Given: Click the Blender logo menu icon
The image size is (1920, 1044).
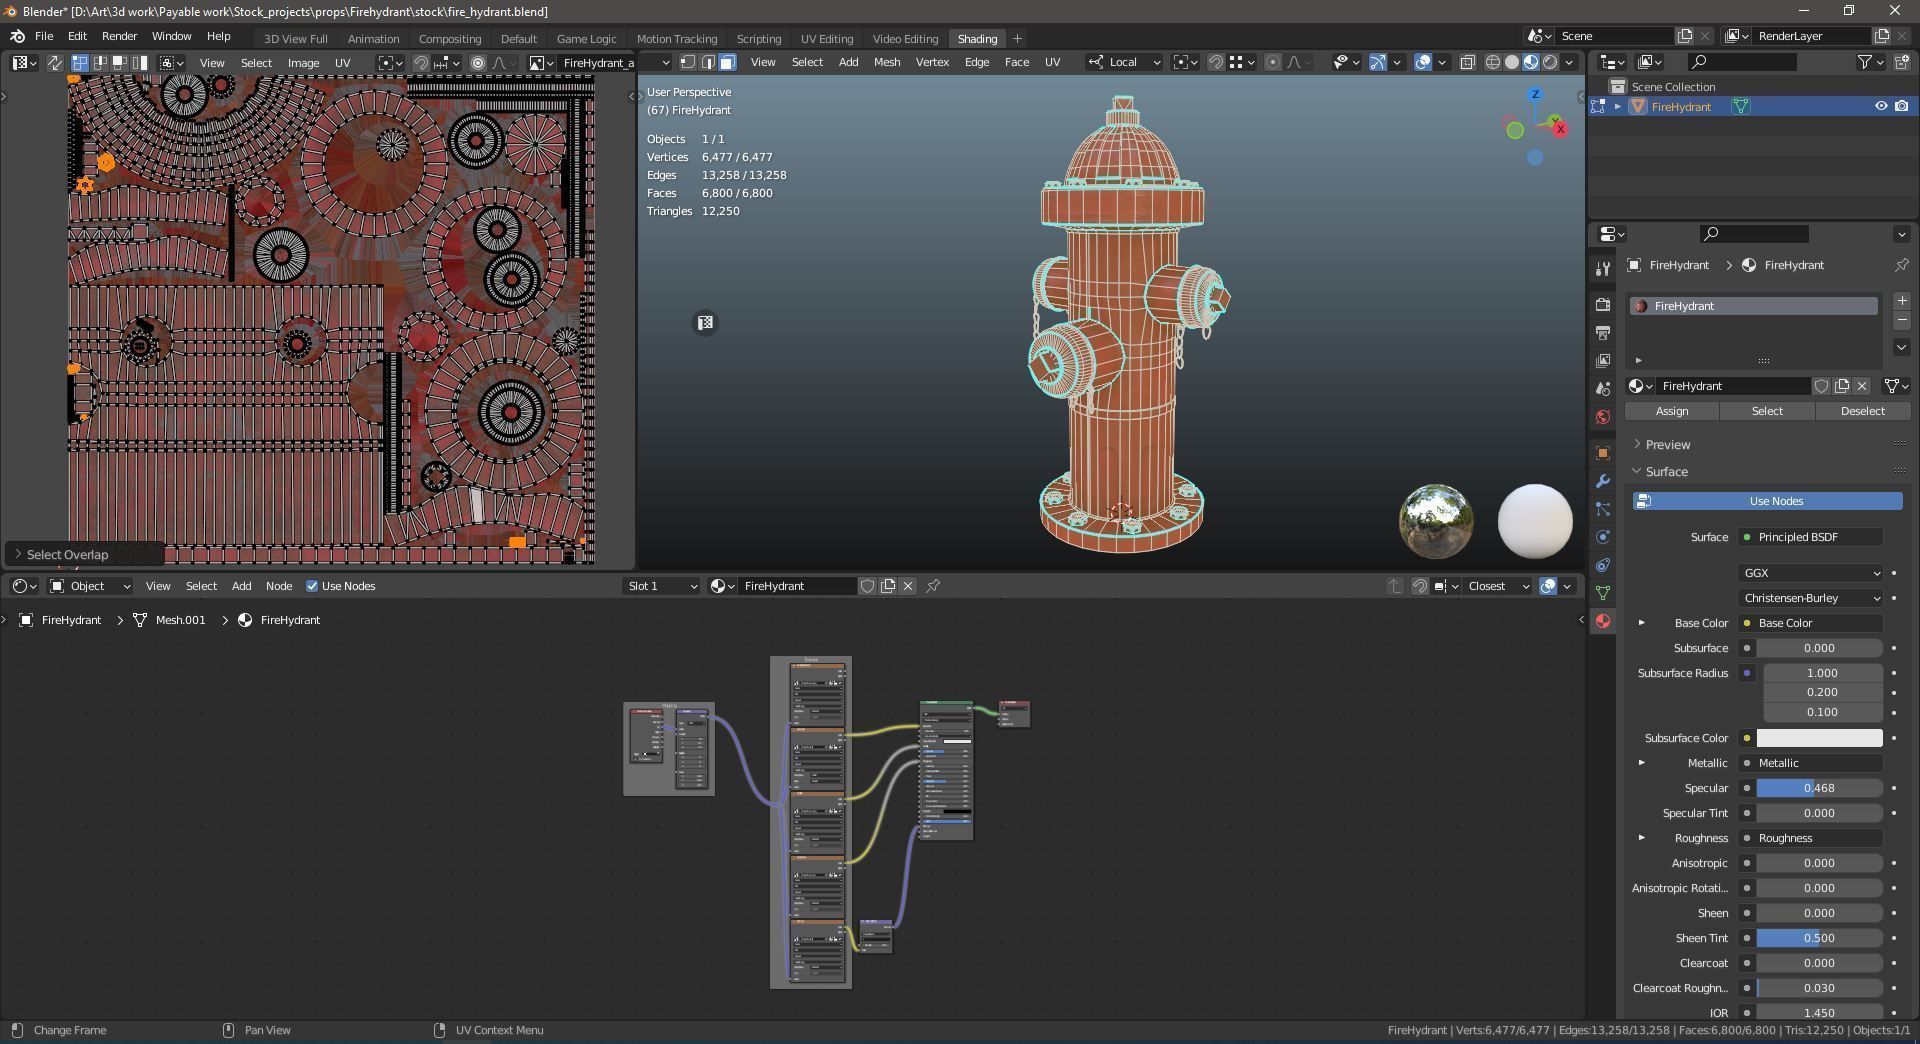Looking at the screenshot, I should (x=17, y=36).
